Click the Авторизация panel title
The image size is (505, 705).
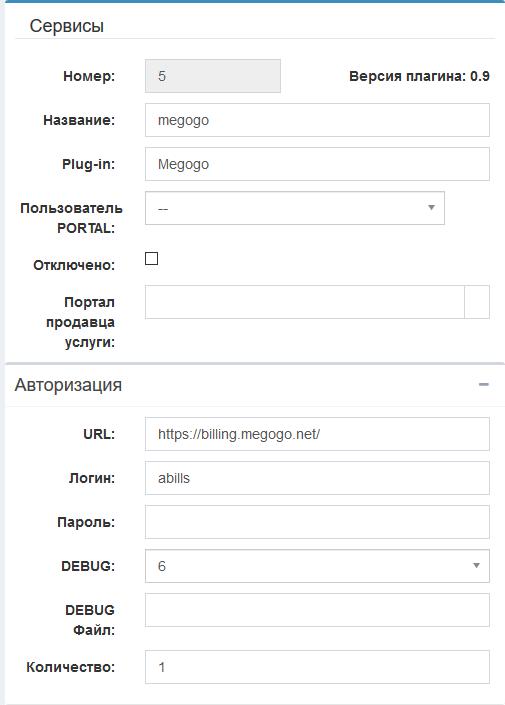[68, 385]
